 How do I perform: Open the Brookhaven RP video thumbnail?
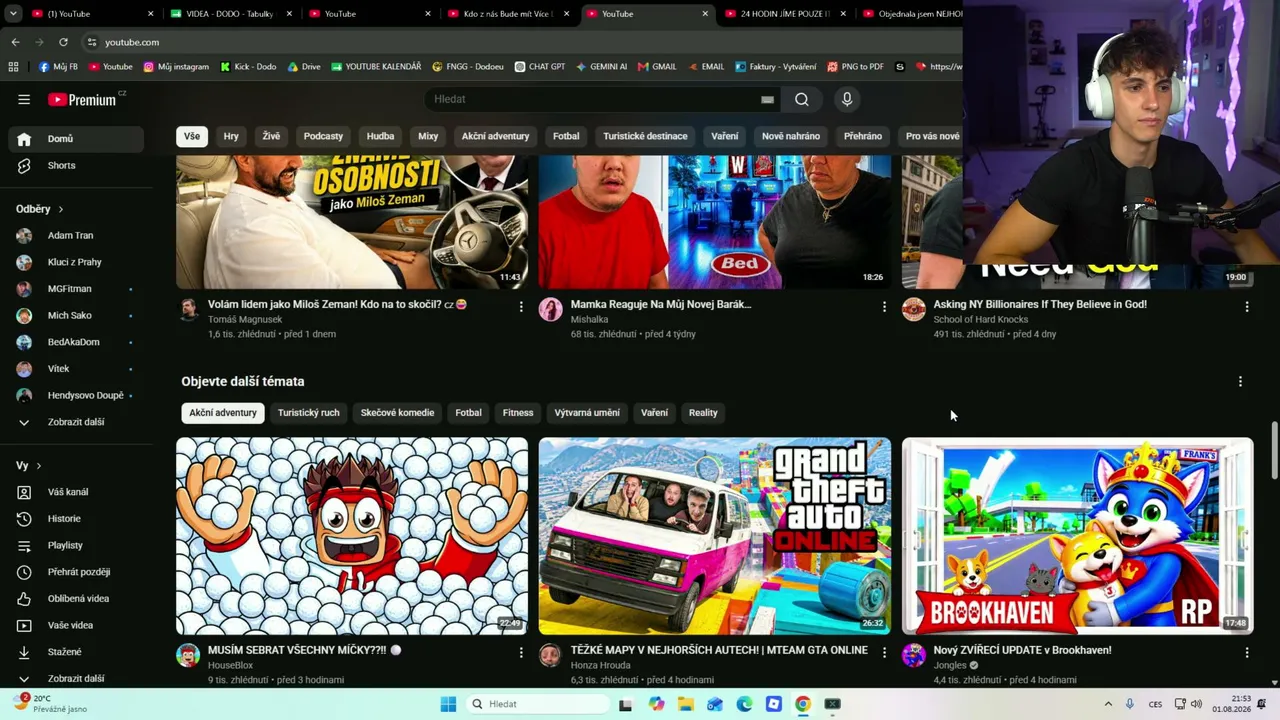tap(1077, 536)
